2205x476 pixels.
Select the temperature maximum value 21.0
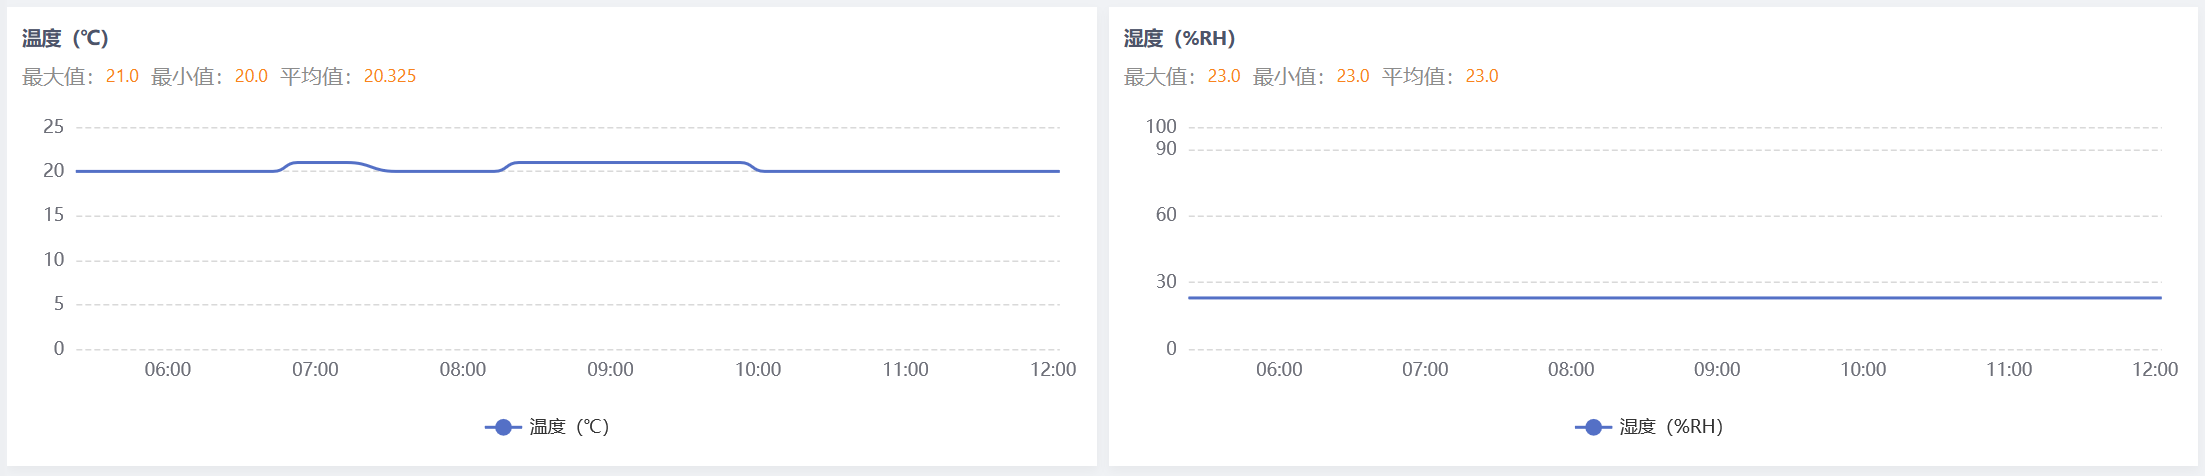click(x=122, y=76)
